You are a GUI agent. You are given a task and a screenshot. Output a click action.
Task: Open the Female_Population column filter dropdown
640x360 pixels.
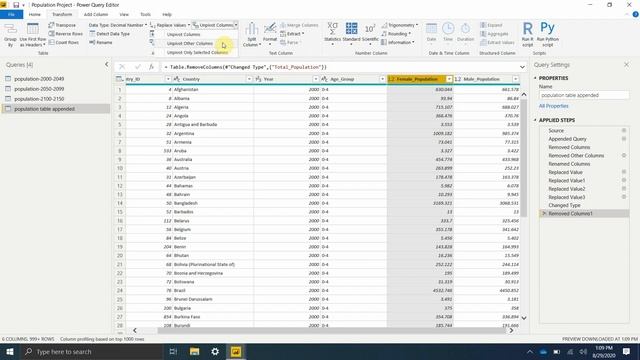pyautogui.click(x=449, y=79)
